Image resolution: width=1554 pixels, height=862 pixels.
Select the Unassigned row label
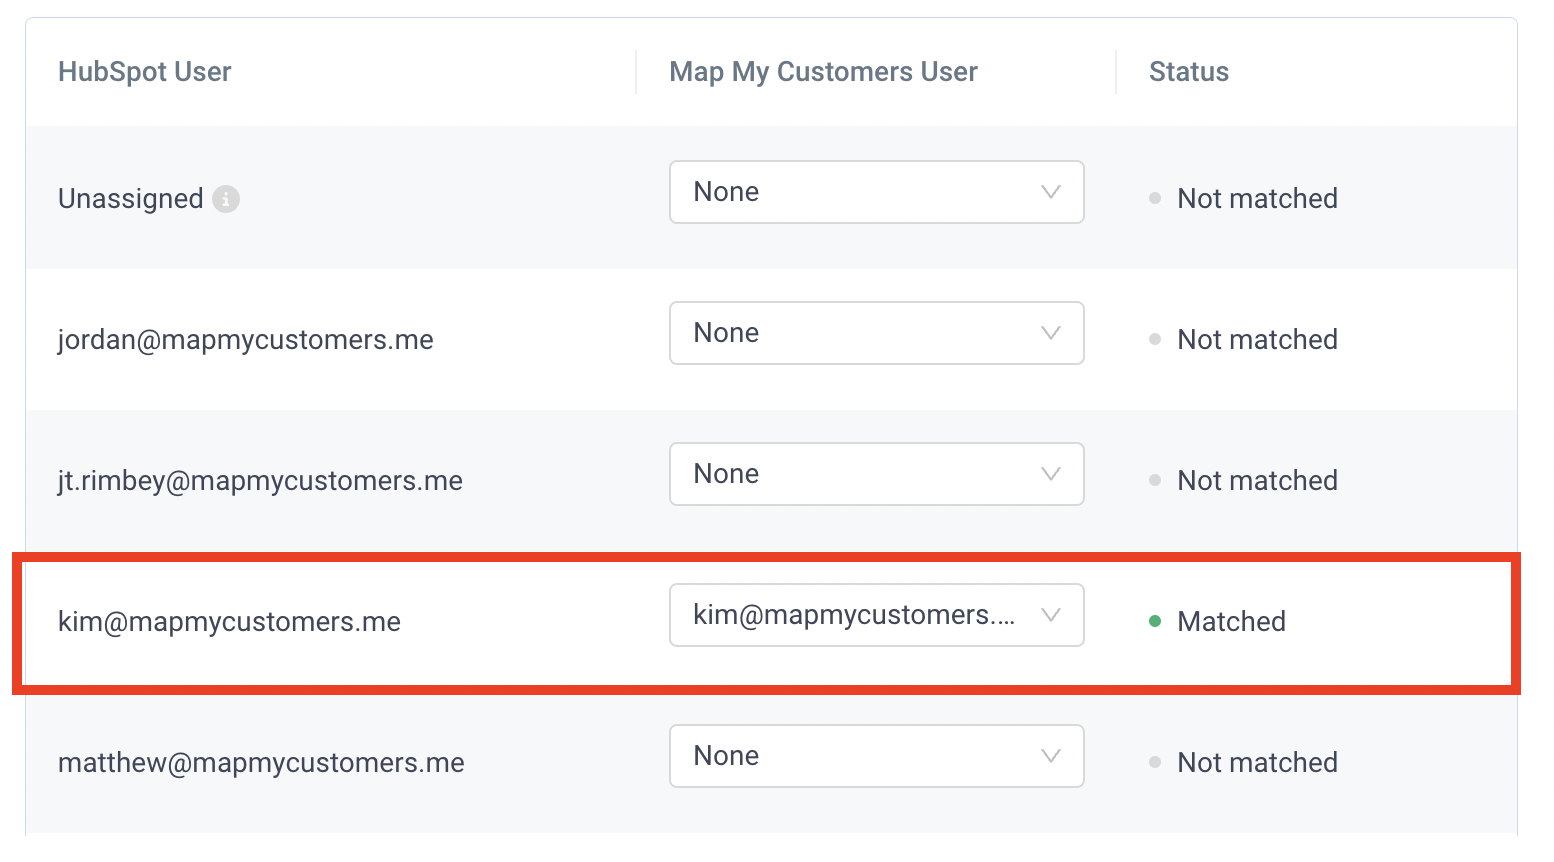click(x=131, y=199)
